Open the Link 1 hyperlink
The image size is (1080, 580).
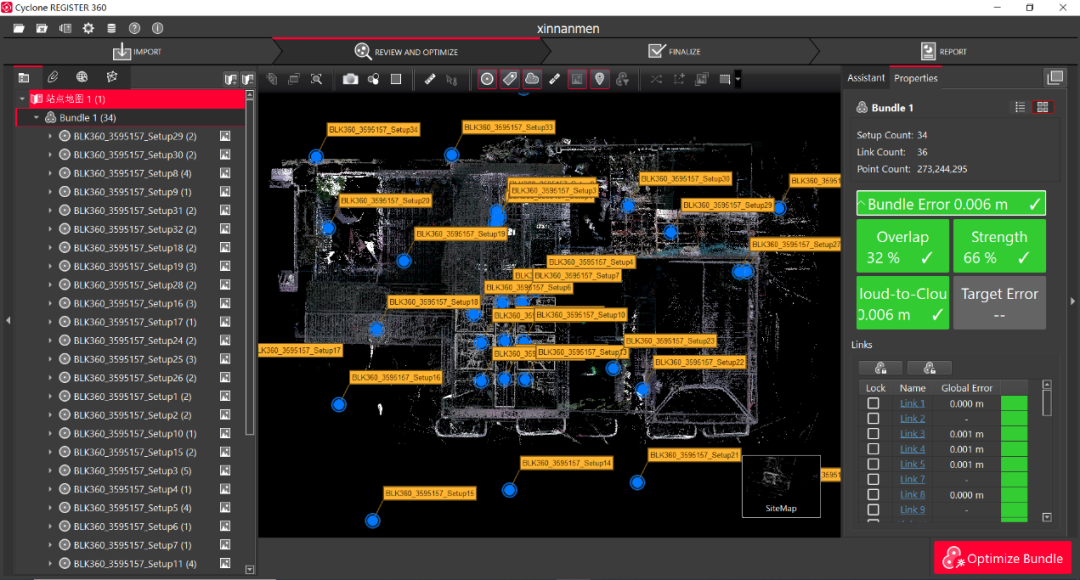(x=912, y=404)
